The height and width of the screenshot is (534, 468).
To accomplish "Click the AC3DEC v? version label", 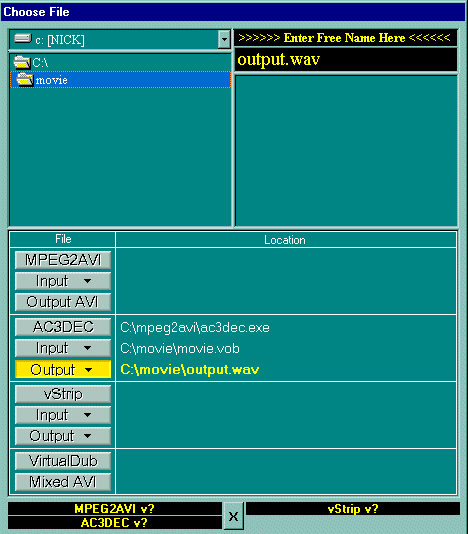I will tap(115, 522).
